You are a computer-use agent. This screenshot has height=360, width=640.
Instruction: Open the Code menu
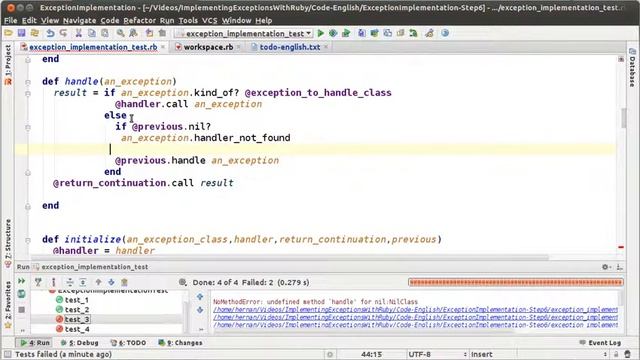[x=110, y=20]
